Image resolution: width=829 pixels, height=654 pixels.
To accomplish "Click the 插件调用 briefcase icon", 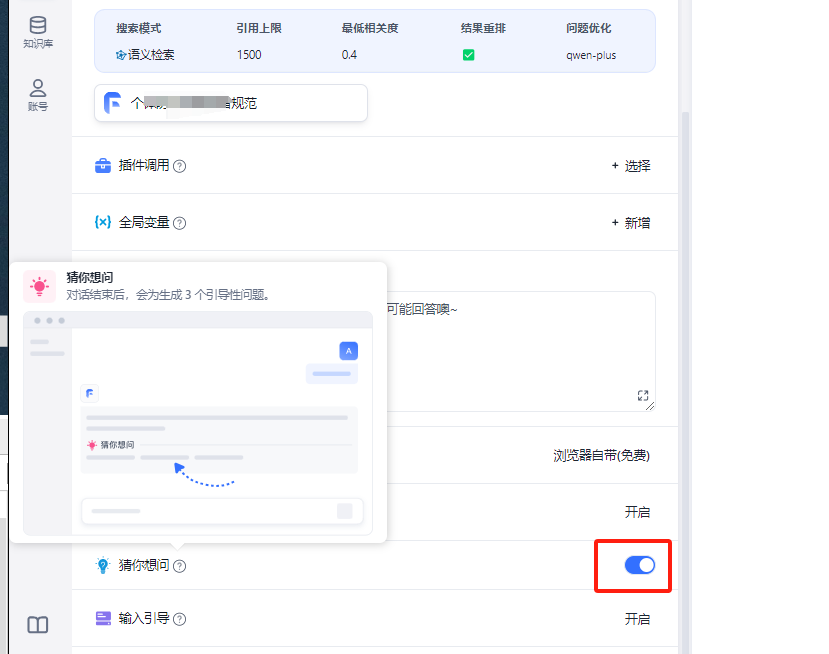I will (x=102, y=166).
